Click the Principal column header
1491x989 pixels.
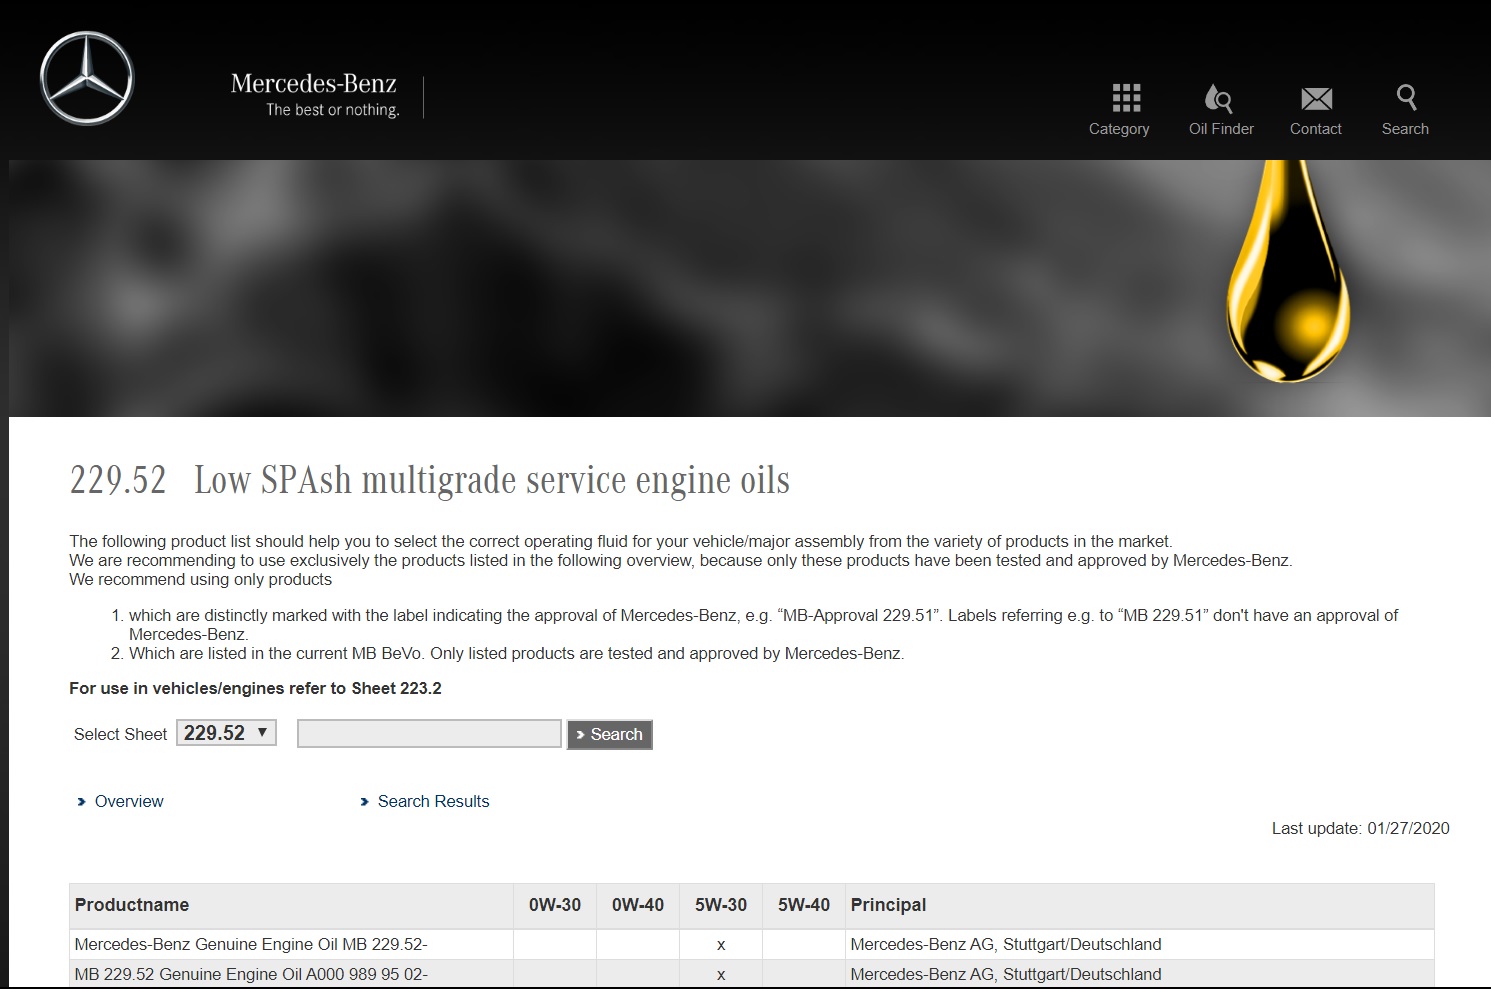1140,905
